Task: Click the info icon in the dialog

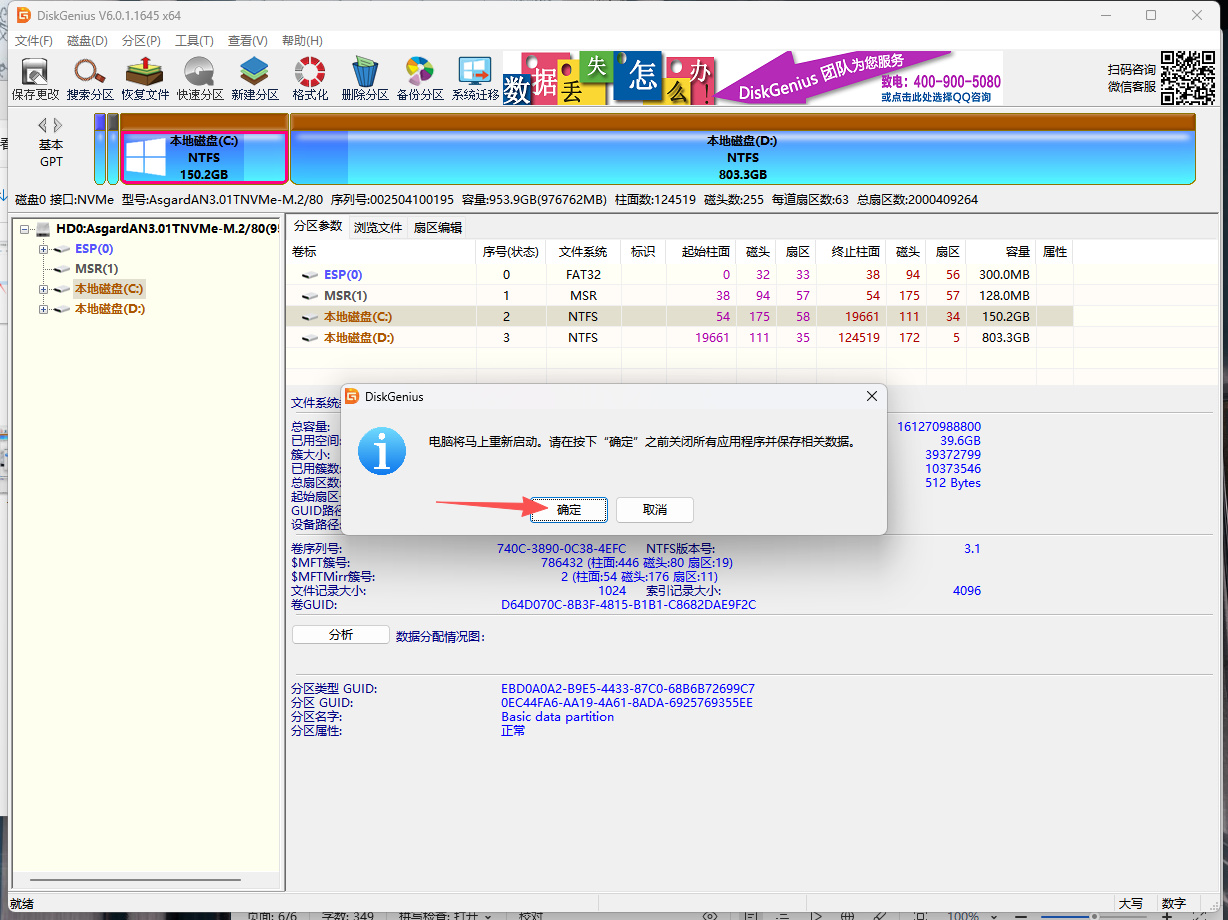Action: (x=382, y=451)
